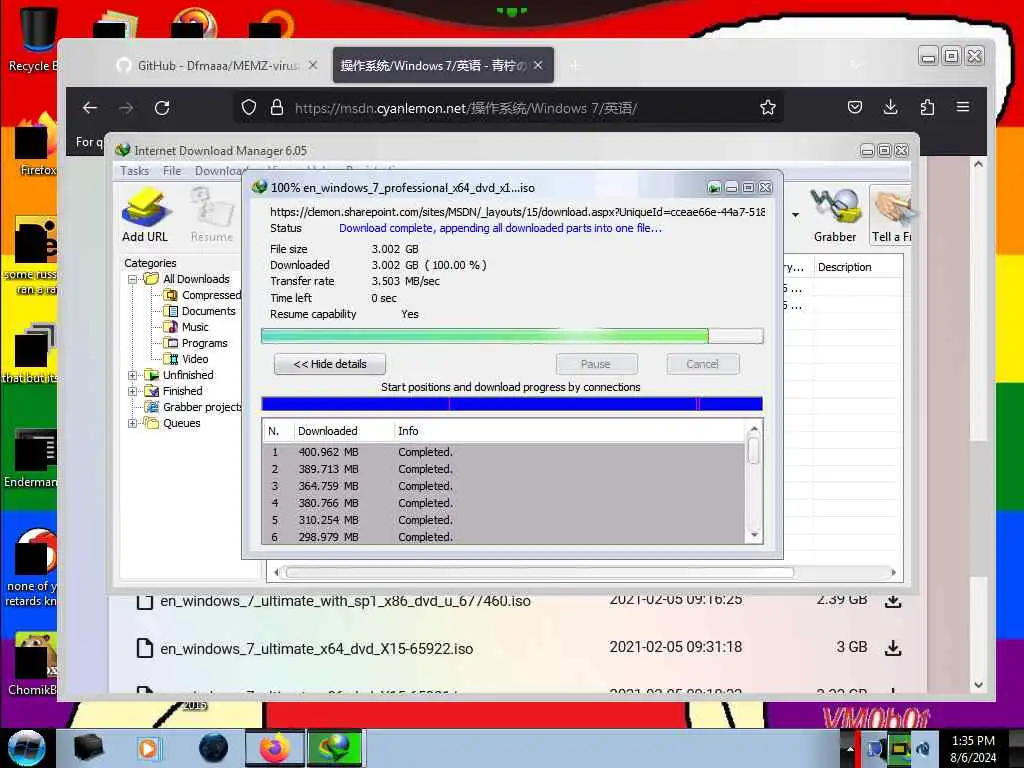Click the tracking protection shield icon
This screenshot has width=1024, height=768.
pos(249,108)
